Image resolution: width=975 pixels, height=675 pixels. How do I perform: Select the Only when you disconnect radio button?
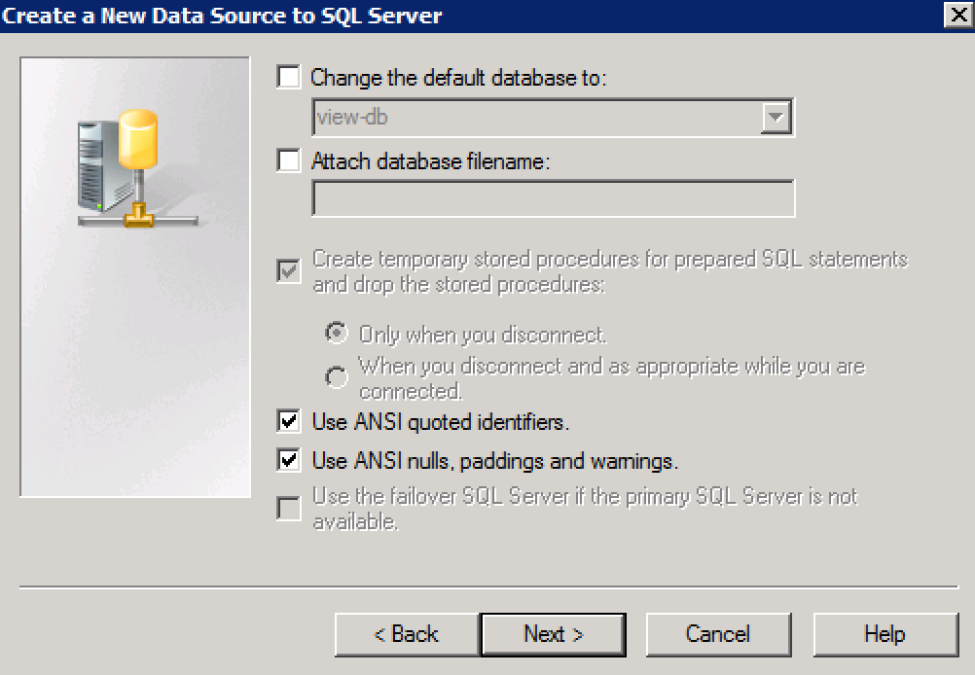point(336,333)
